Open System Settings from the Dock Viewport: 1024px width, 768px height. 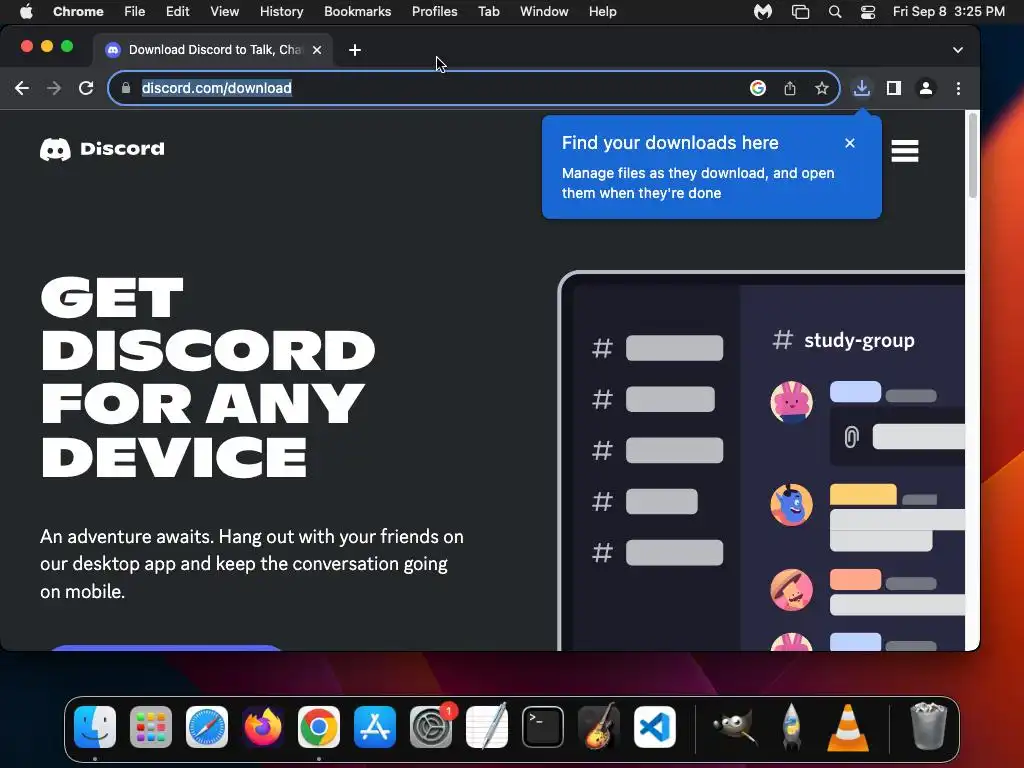point(431,726)
